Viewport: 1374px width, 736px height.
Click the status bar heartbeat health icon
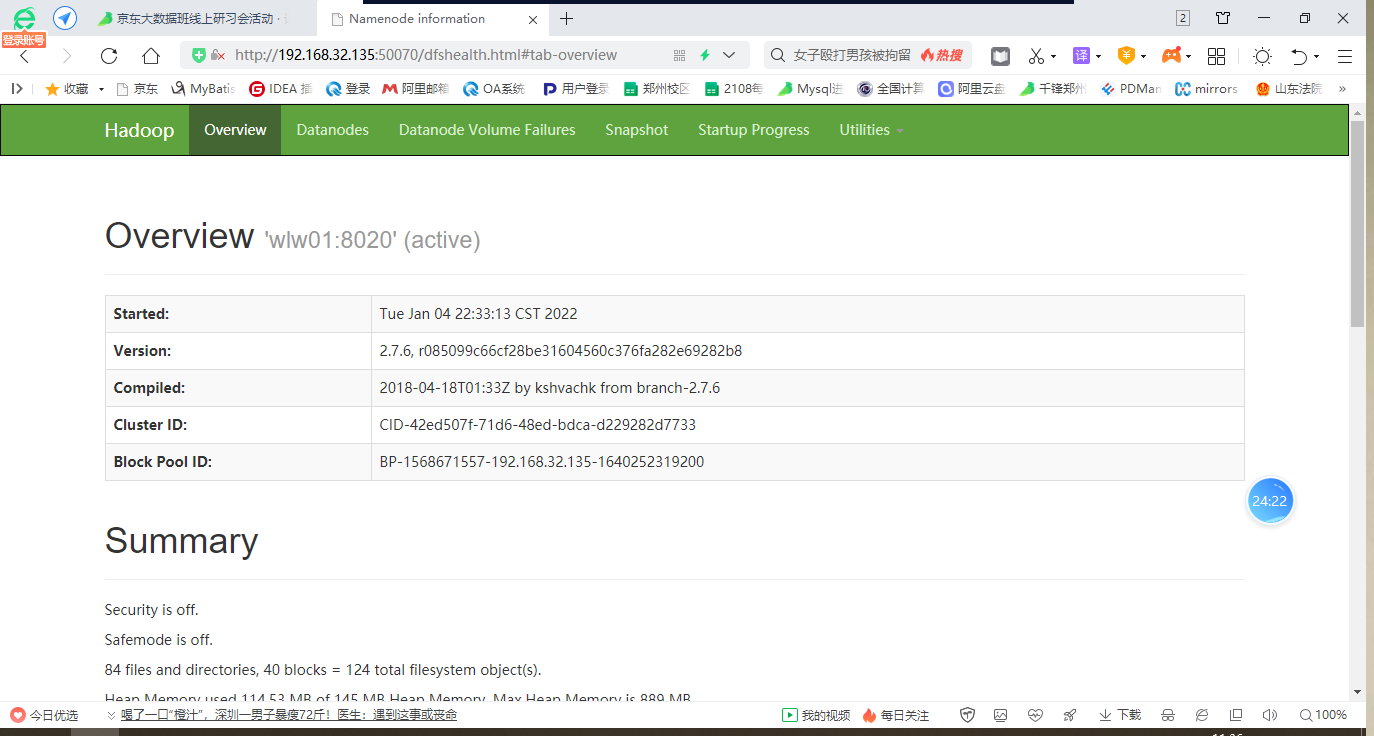tap(1035, 715)
